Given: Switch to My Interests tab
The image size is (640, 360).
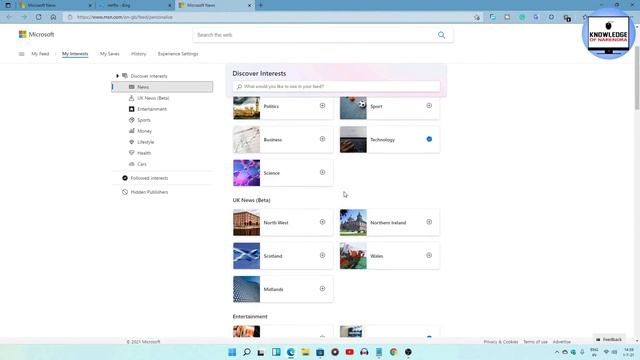Looking at the screenshot, I should [75, 54].
